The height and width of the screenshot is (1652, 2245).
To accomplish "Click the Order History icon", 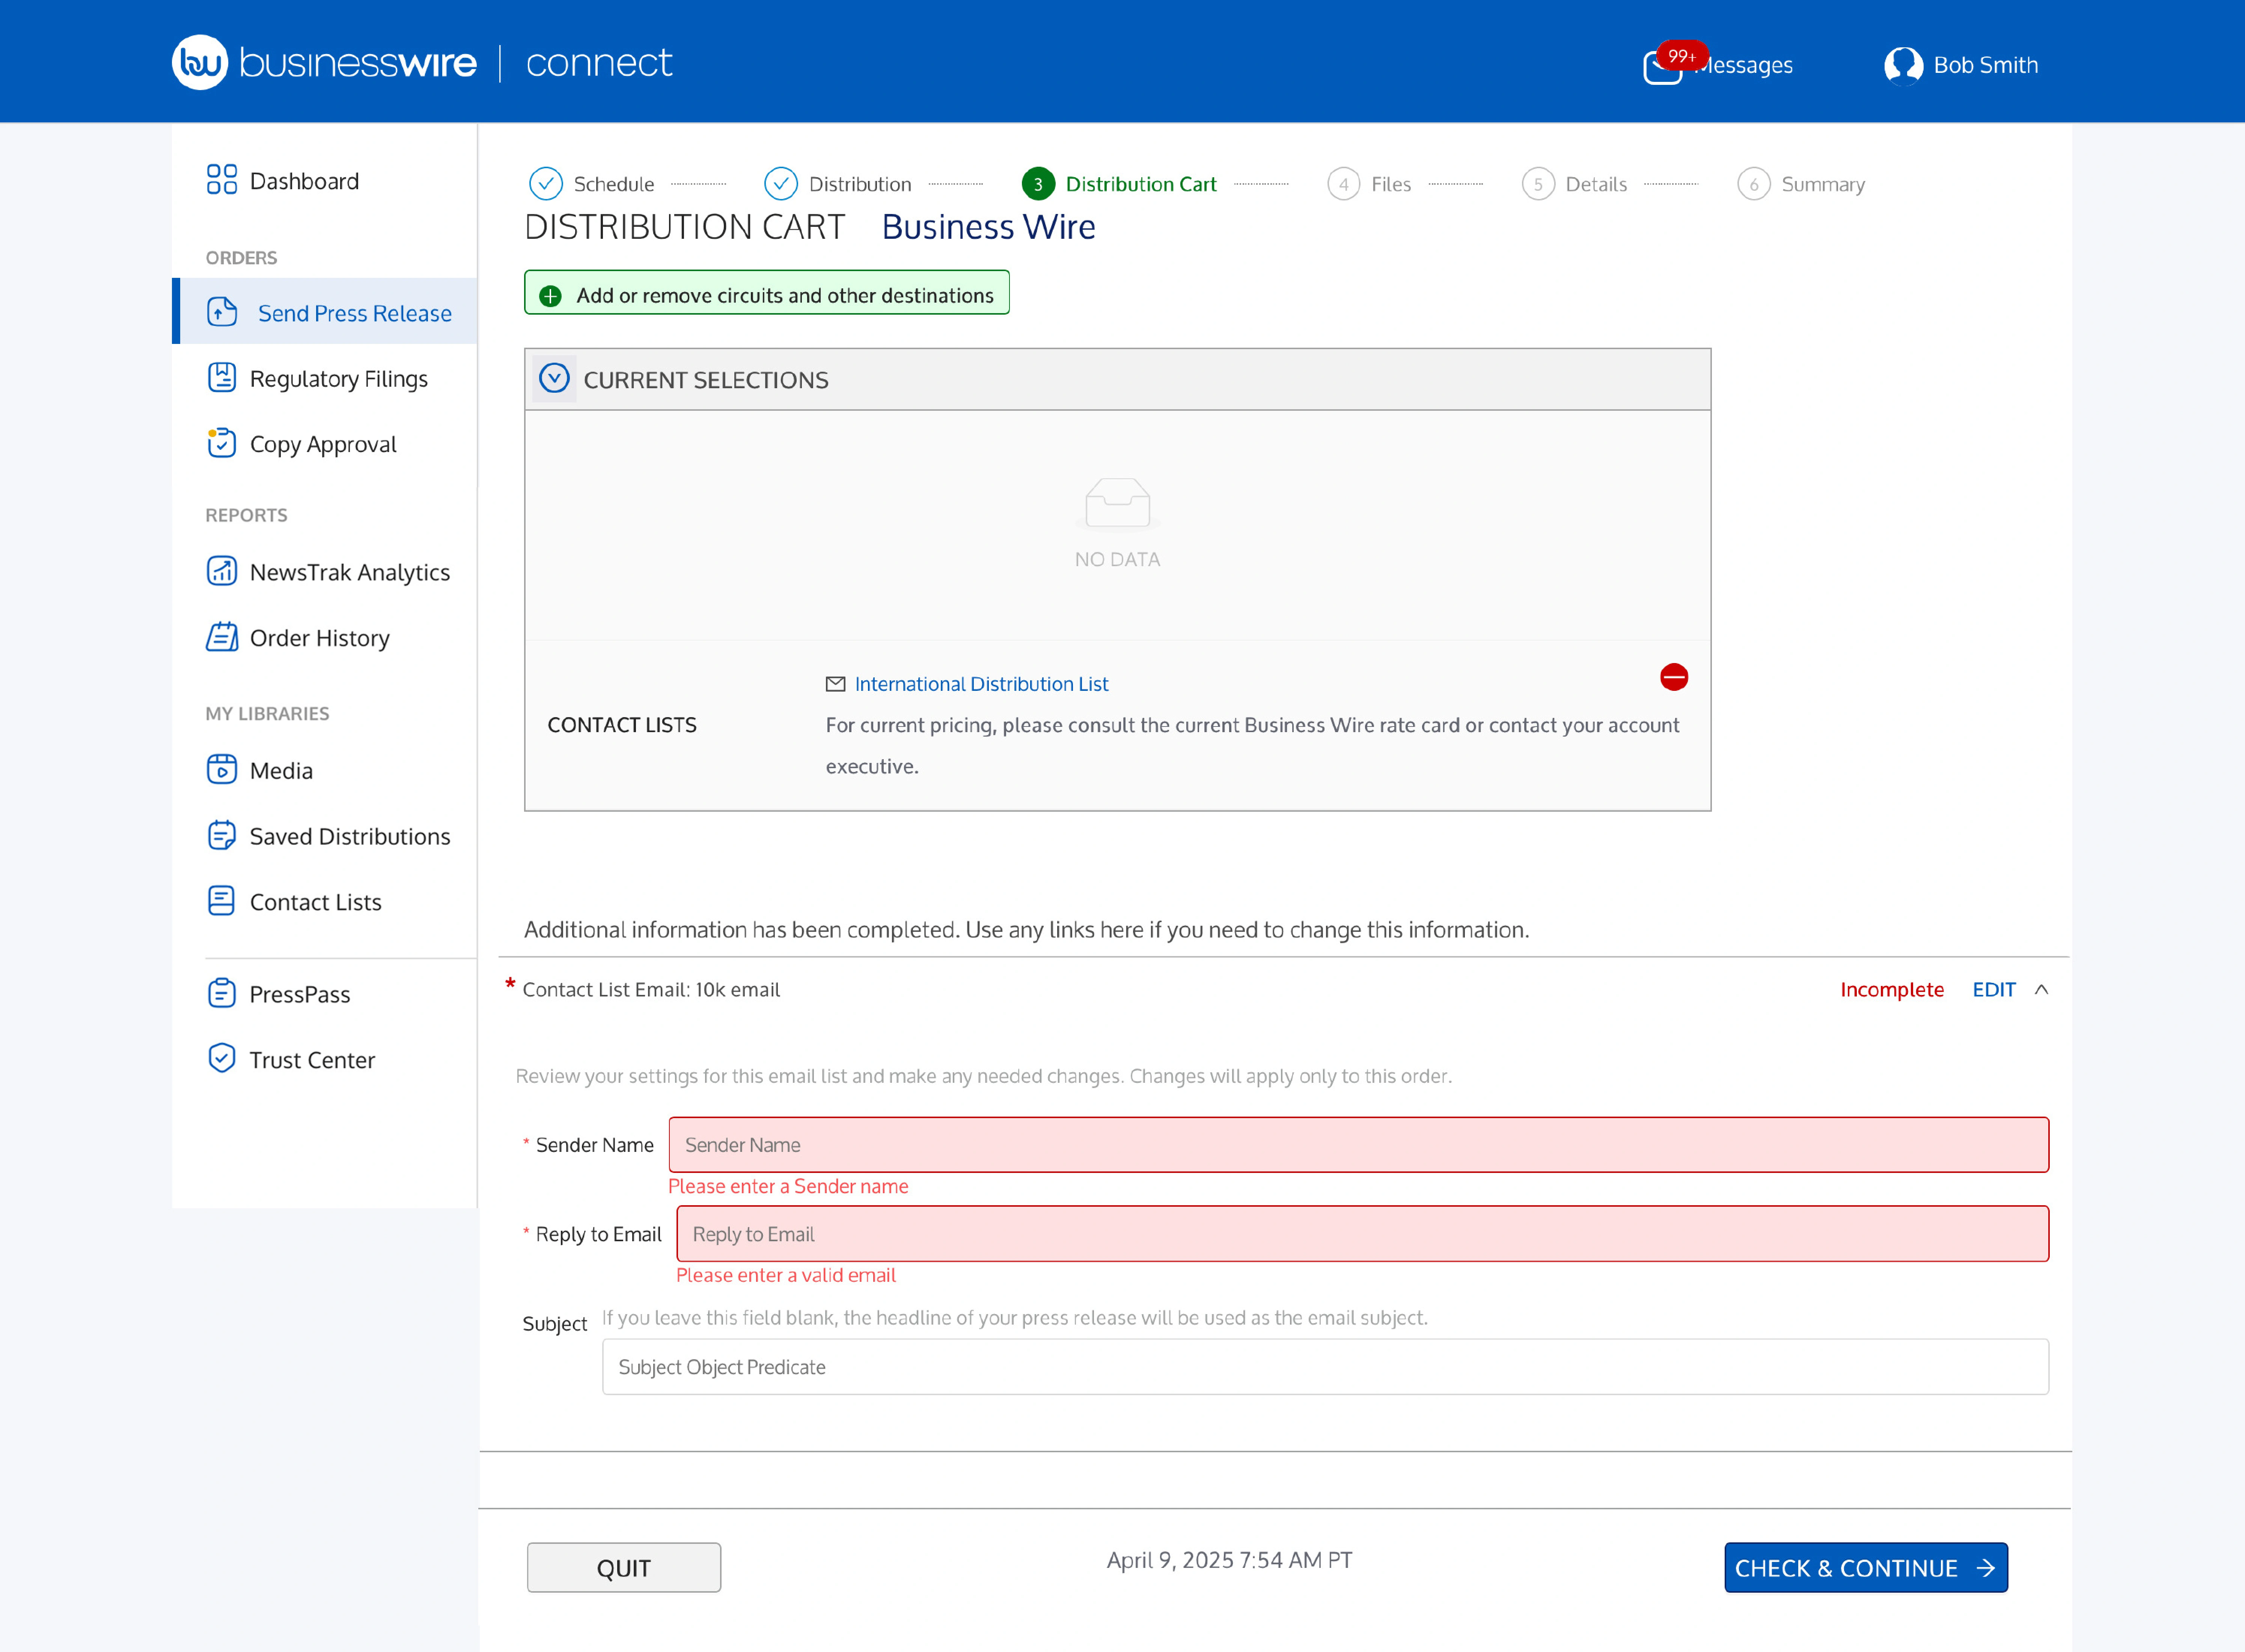I will coord(222,637).
